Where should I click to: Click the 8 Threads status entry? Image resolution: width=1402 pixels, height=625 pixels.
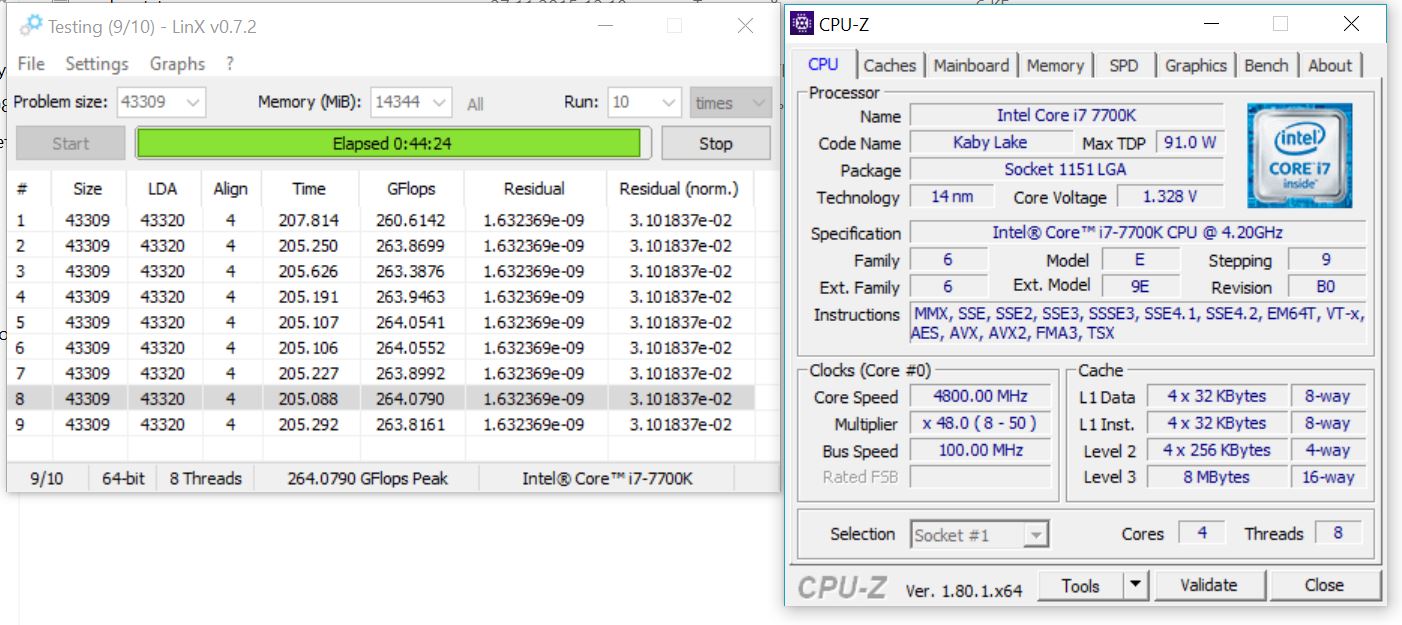click(206, 478)
